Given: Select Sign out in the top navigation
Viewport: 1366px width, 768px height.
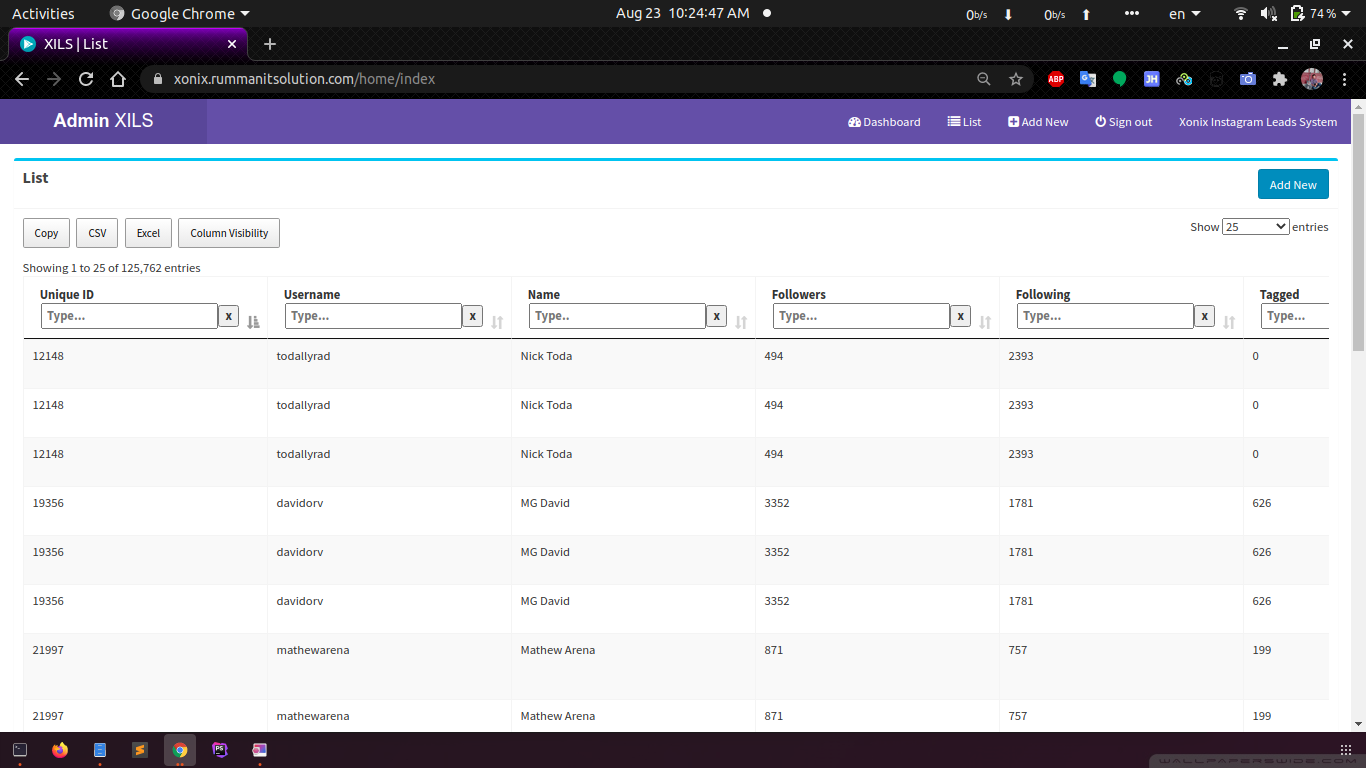Looking at the screenshot, I should pyautogui.click(x=1123, y=122).
